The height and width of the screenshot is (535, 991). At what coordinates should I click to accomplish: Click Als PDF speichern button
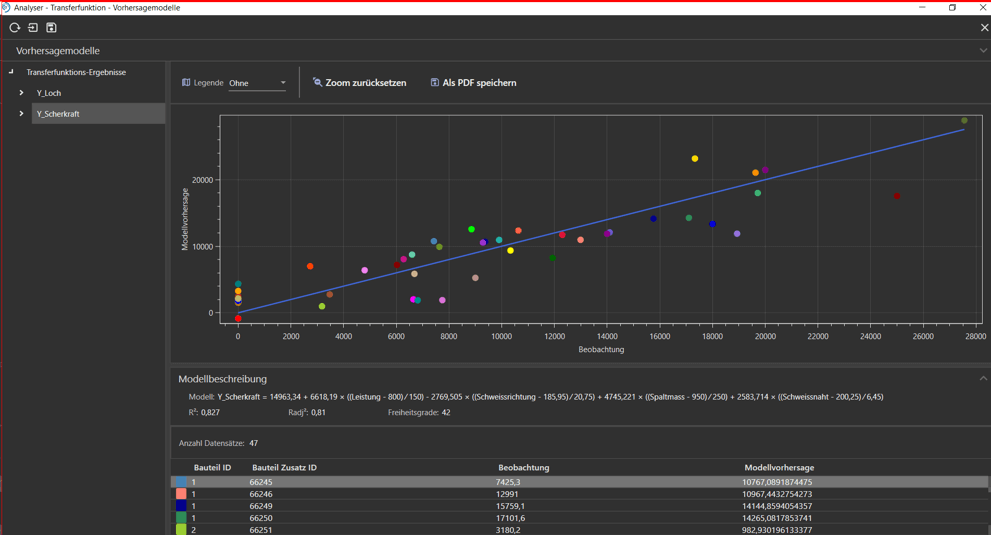[x=473, y=83]
